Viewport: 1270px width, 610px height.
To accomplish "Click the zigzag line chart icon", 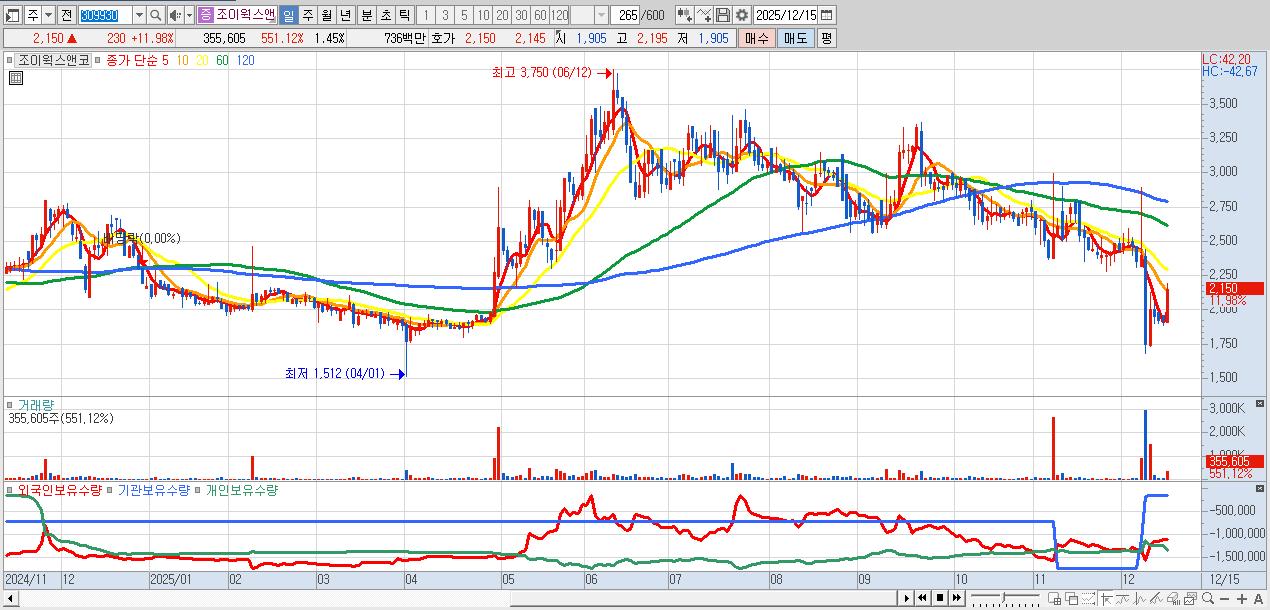I will click(1140, 598).
